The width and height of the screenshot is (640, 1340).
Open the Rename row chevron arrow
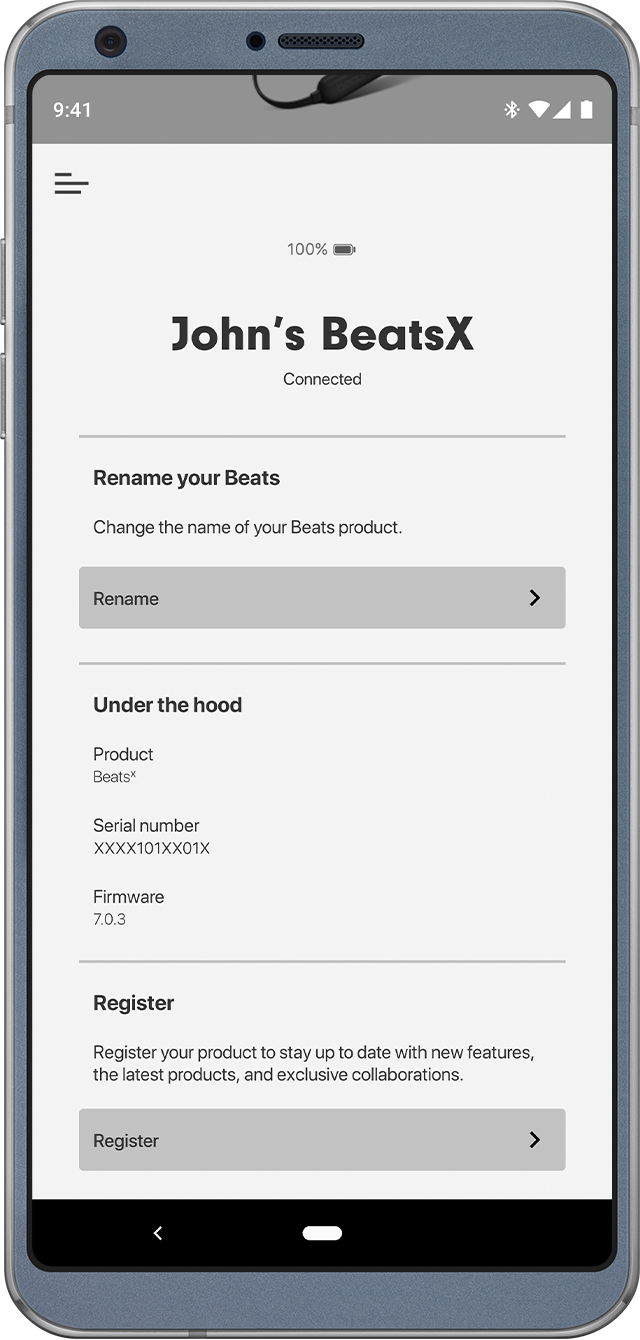pyautogui.click(x=535, y=598)
